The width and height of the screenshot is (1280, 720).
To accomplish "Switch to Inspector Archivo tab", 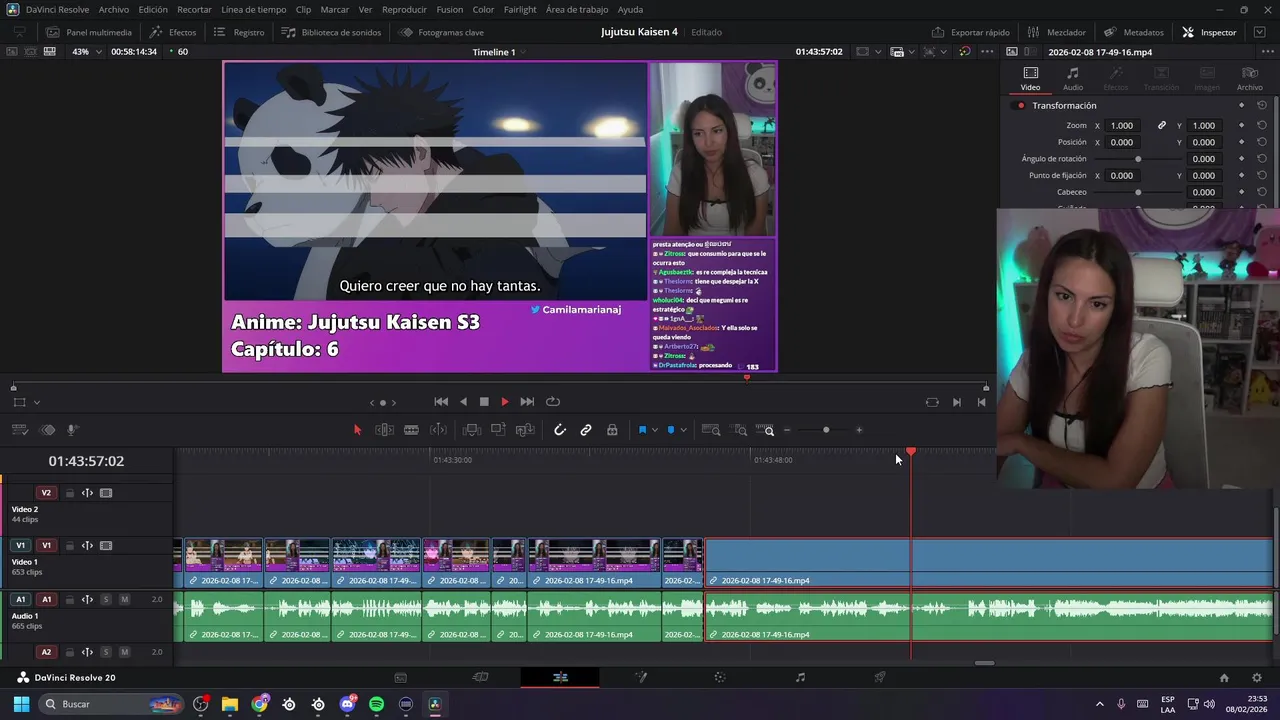I will tap(1249, 78).
